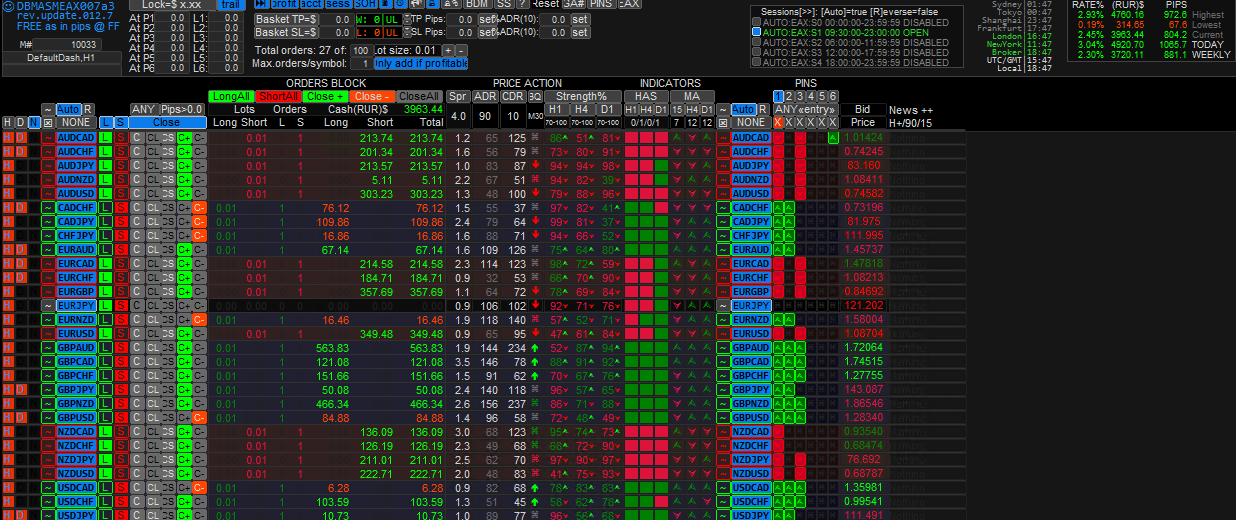Open the DefaultDash,H1 selector

[60, 58]
